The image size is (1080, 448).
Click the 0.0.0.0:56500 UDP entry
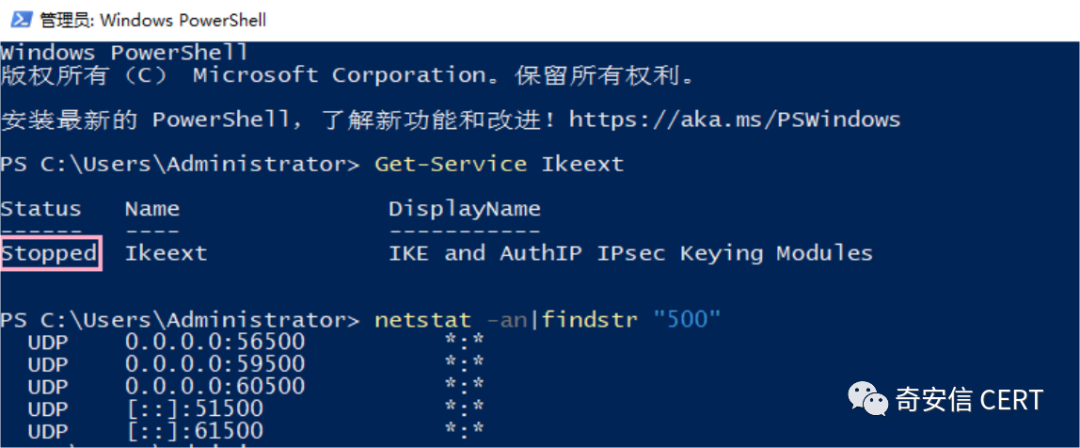coord(215,343)
